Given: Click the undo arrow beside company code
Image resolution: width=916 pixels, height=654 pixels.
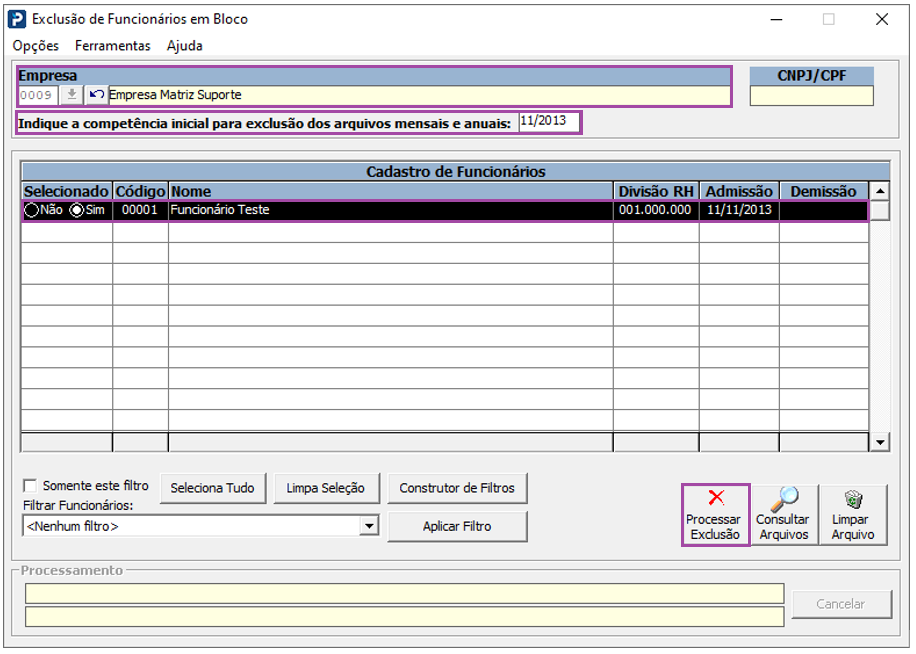Looking at the screenshot, I should tap(96, 95).
